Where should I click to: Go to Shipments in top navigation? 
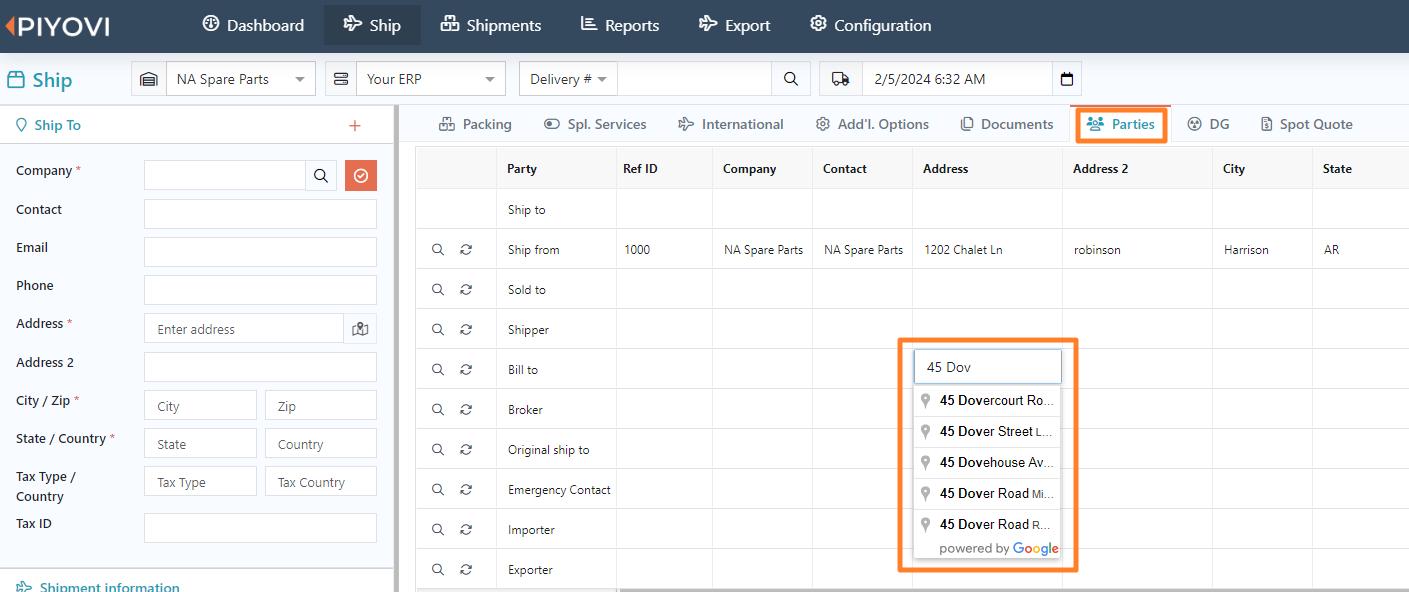[491, 25]
